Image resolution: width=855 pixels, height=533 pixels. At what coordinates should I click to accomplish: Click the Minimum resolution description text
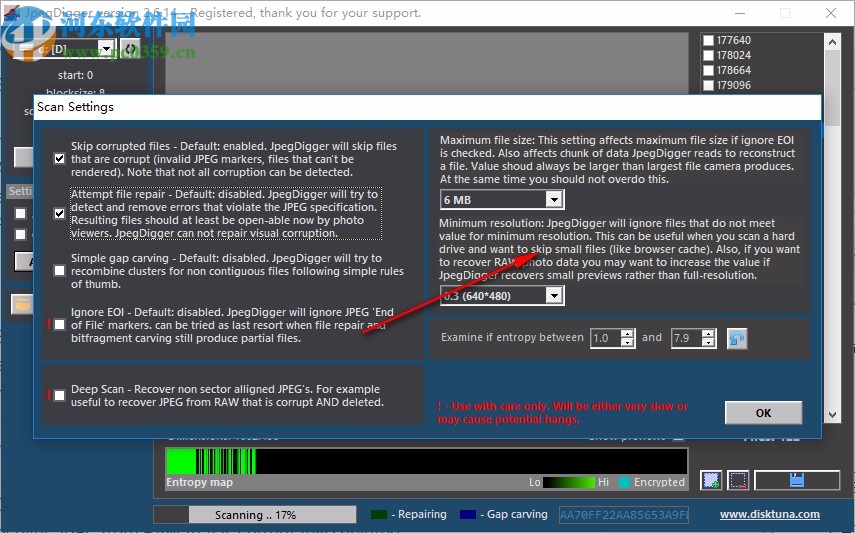tap(619, 249)
